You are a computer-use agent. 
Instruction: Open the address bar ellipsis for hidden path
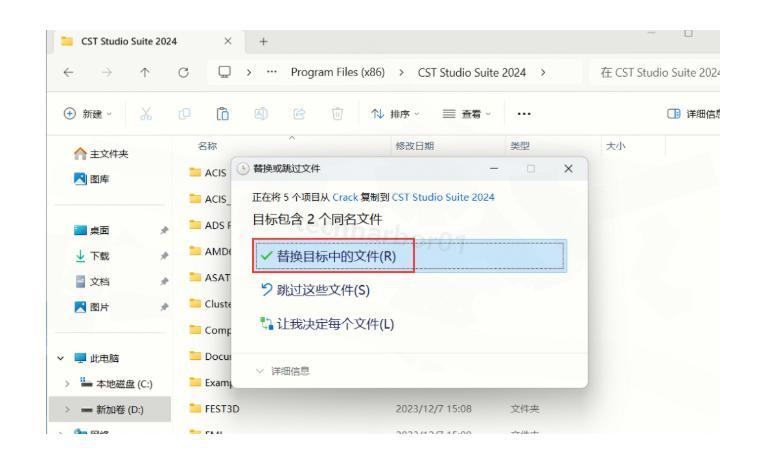(272, 72)
